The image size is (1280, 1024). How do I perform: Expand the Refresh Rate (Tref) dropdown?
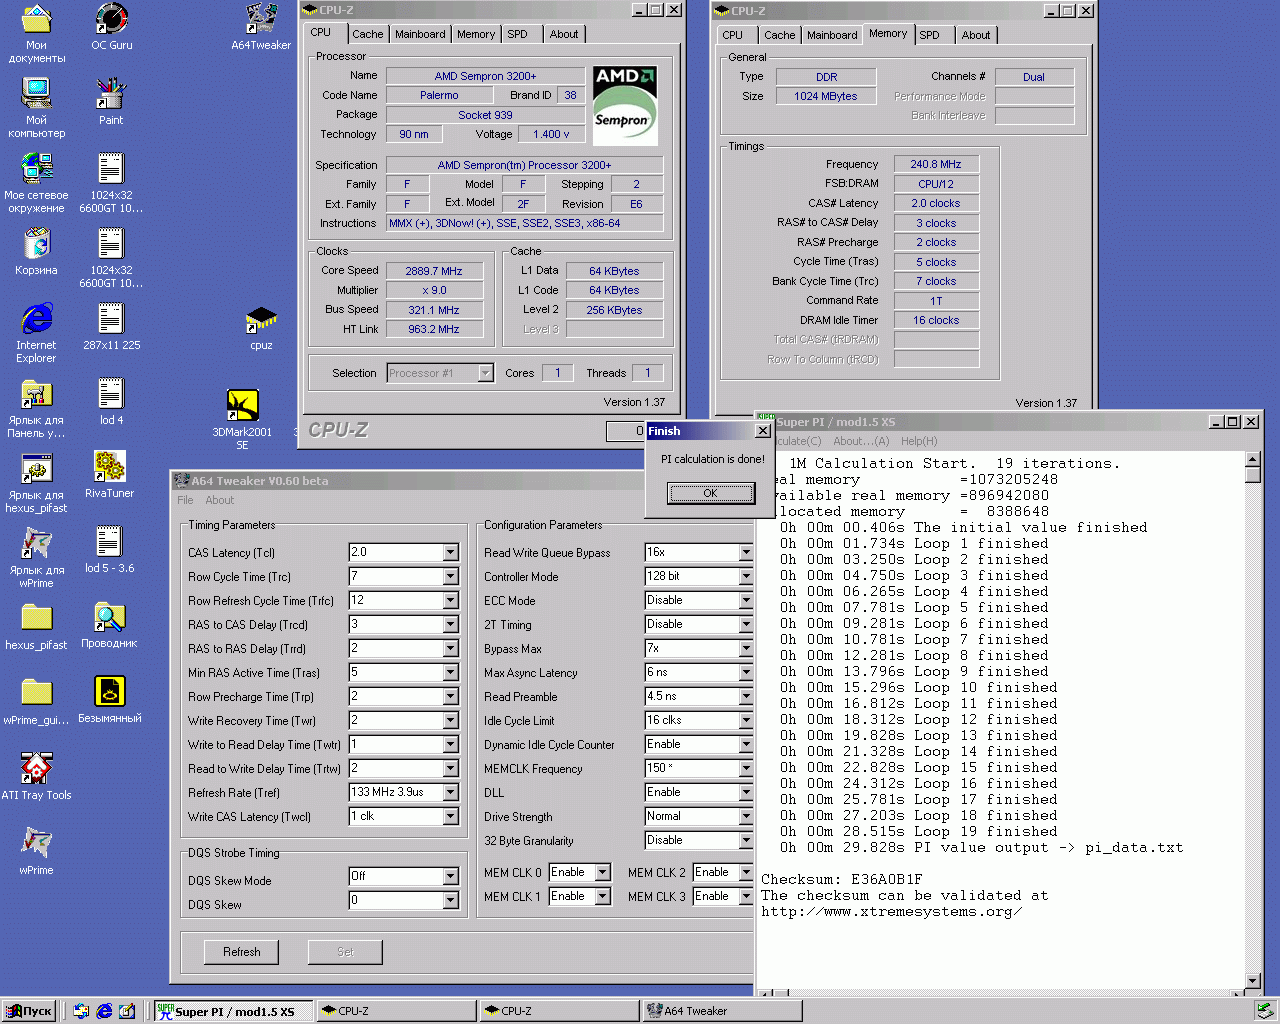[x=450, y=793]
